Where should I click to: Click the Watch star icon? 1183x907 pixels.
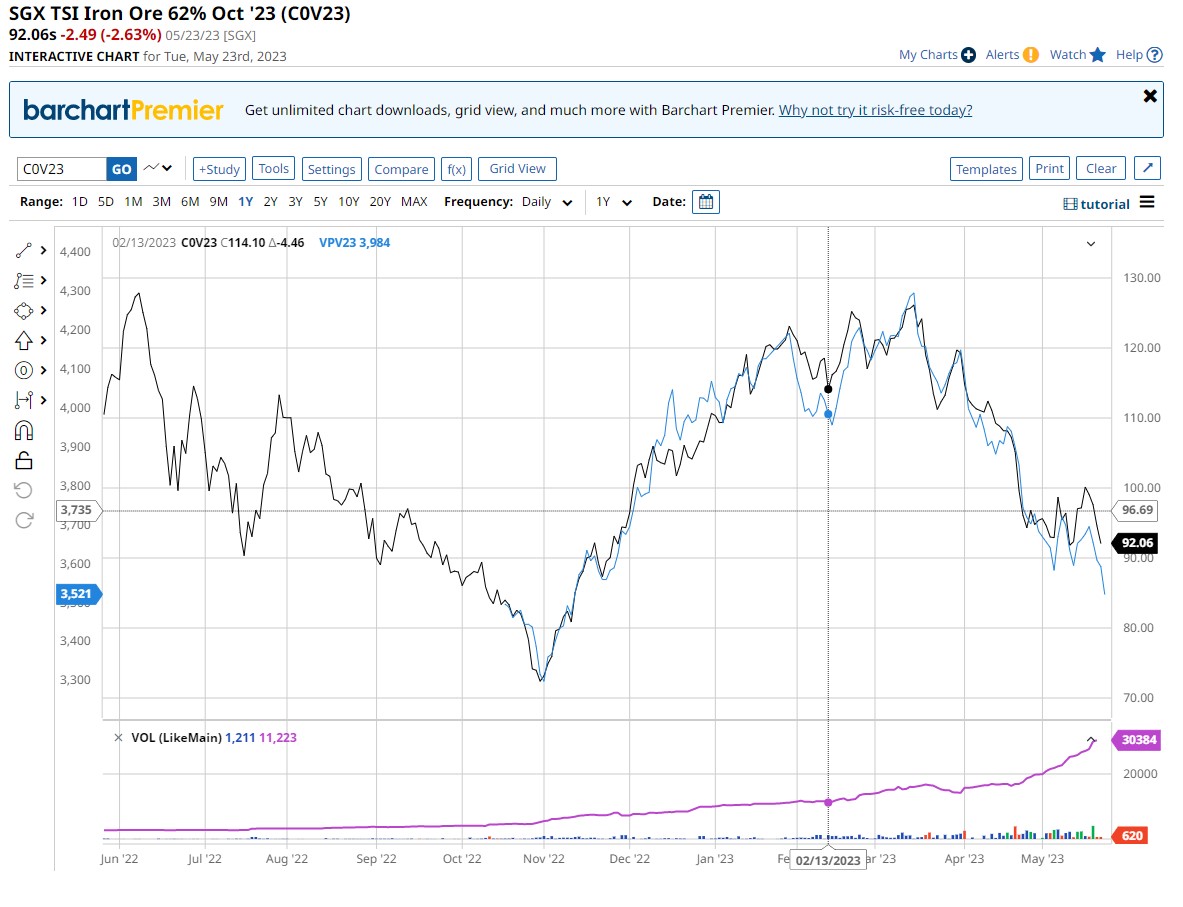click(1098, 55)
